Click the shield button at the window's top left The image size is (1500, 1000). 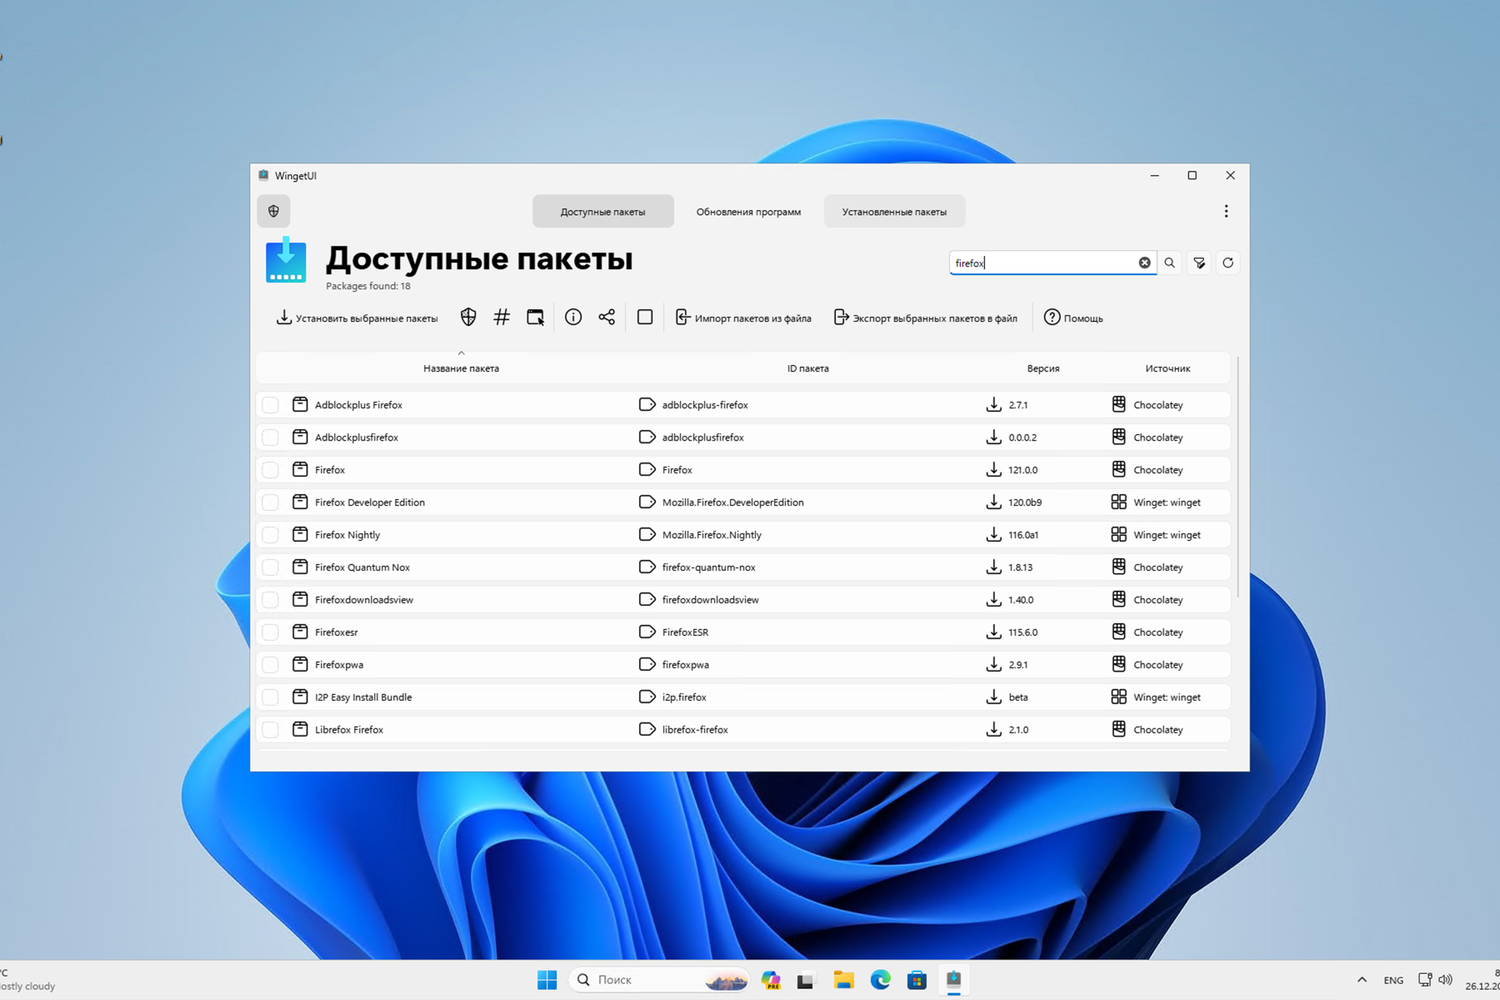click(274, 211)
